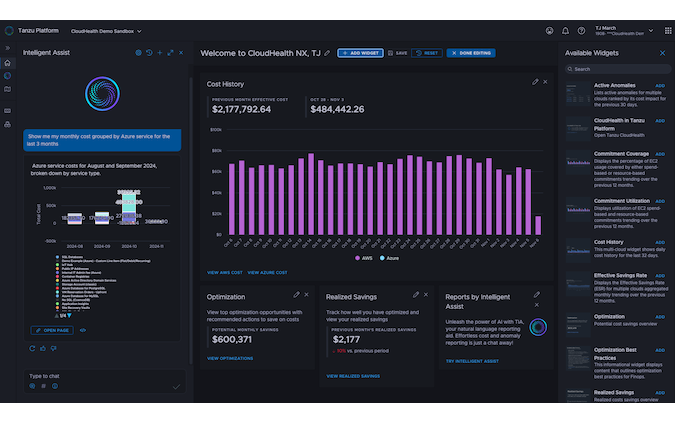Click the ADD WIDGET button

360,53
